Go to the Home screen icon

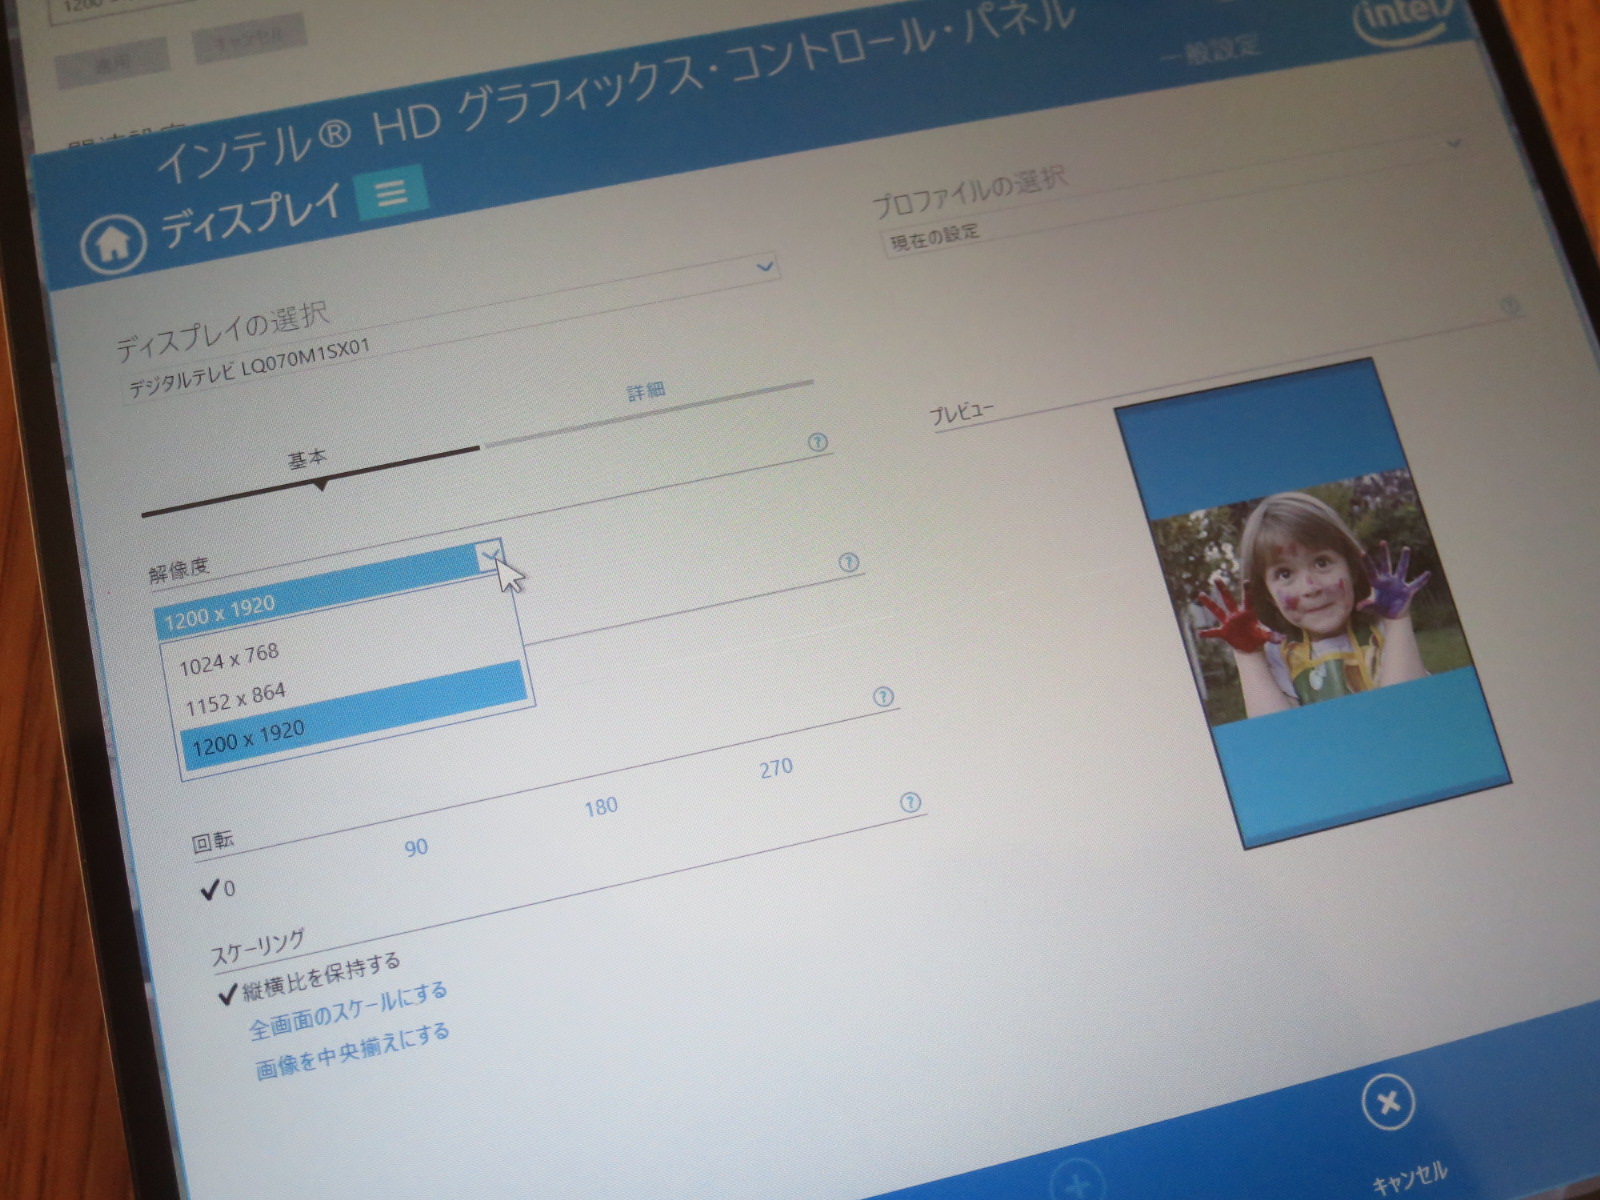(x=113, y=242)
